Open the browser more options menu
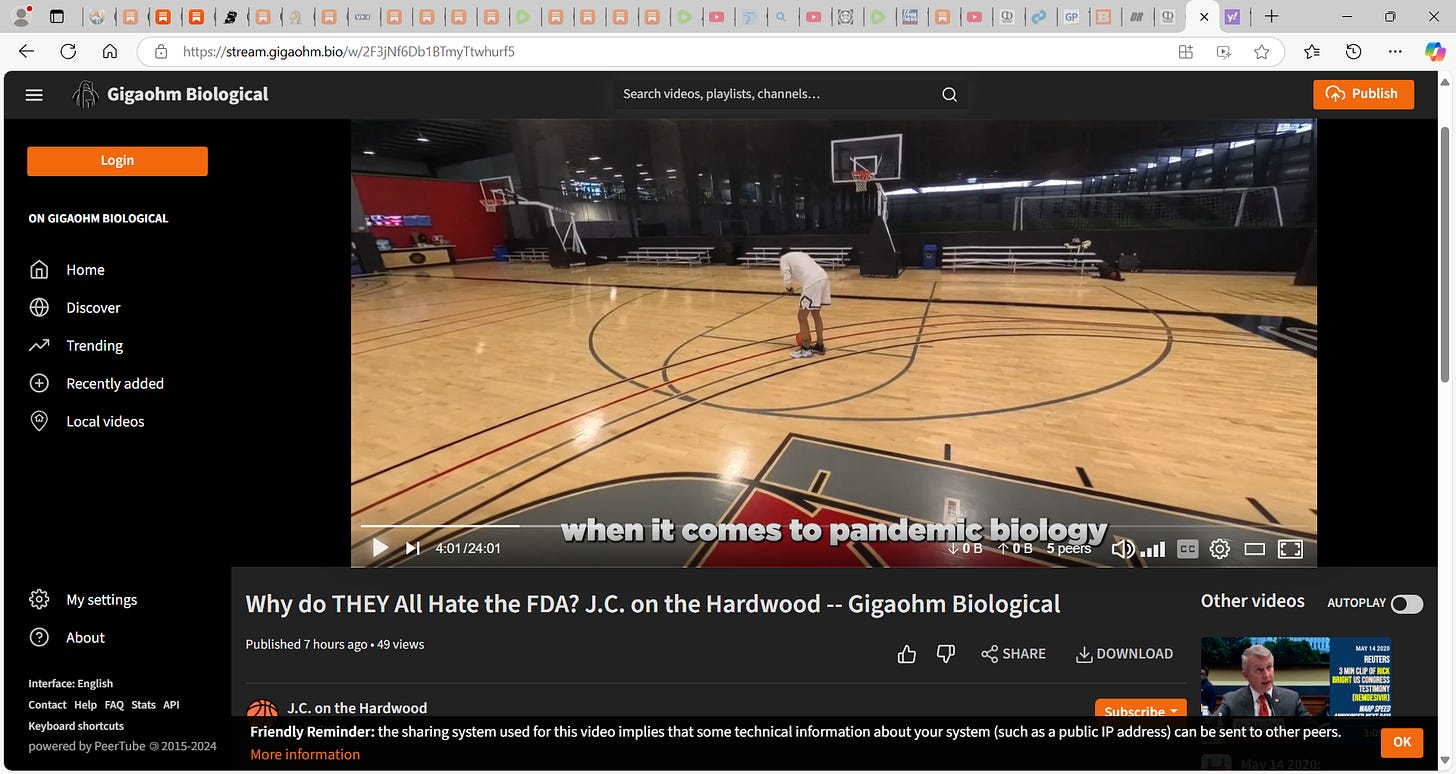 [x=1394, y=52]
